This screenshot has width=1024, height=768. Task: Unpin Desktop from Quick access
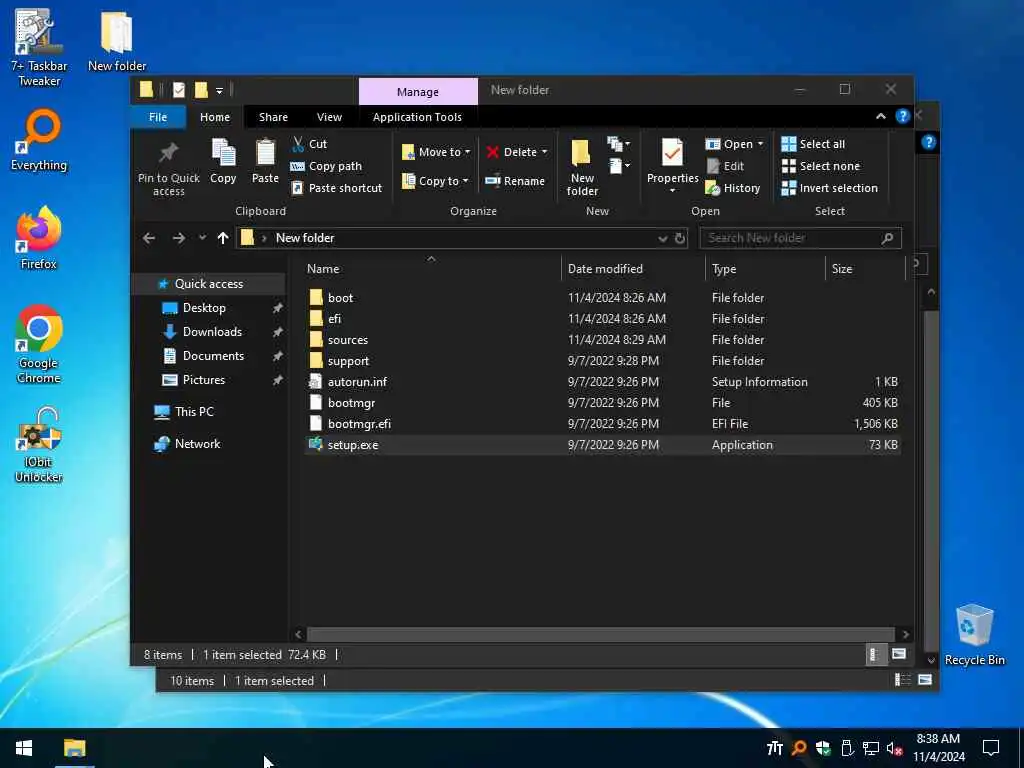(x=278, y=308)
